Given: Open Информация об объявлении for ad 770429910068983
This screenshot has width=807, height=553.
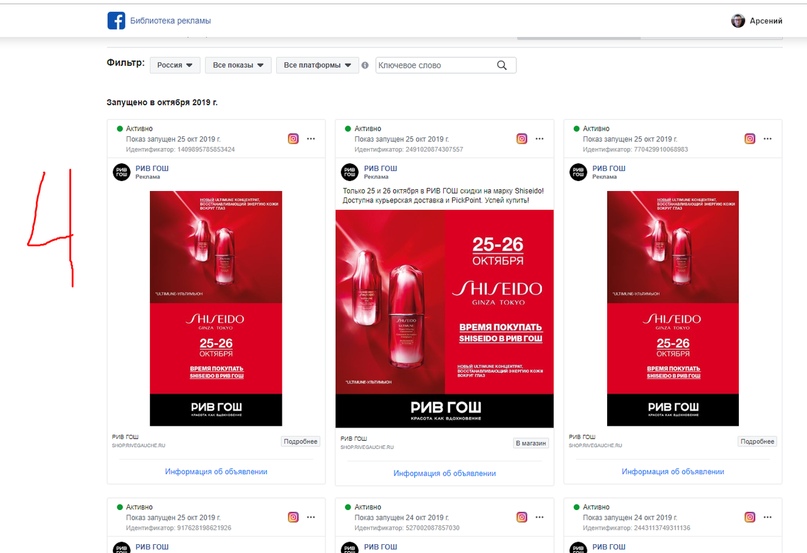Looking at the screenshot, I should [673, 472].
